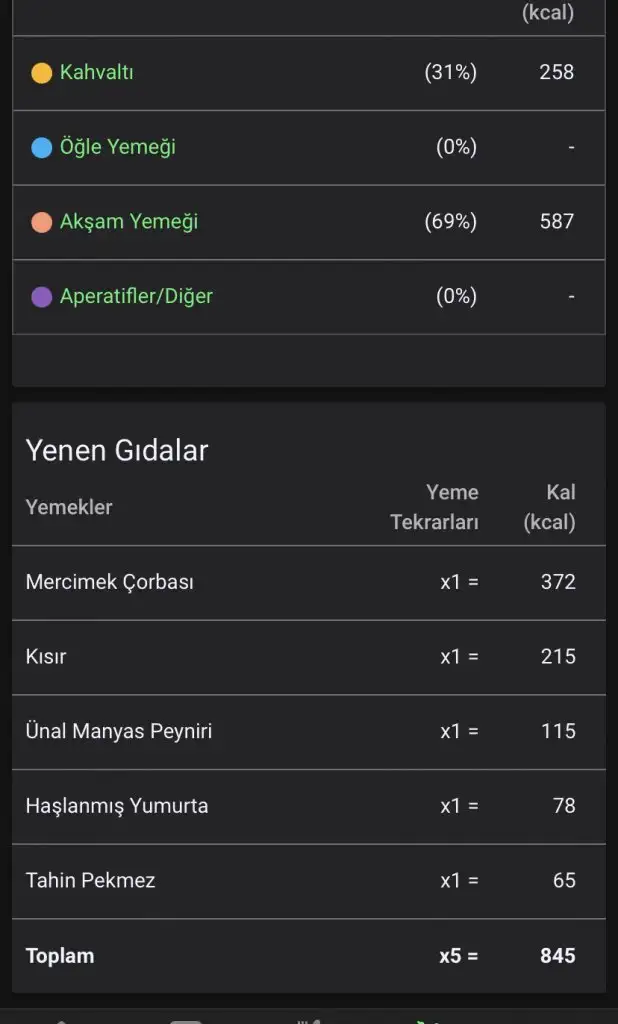This screenshot has height=1024, width=618.
Task: Click the Yenen Gıdalar section title
Action: [x=116, y=451]
